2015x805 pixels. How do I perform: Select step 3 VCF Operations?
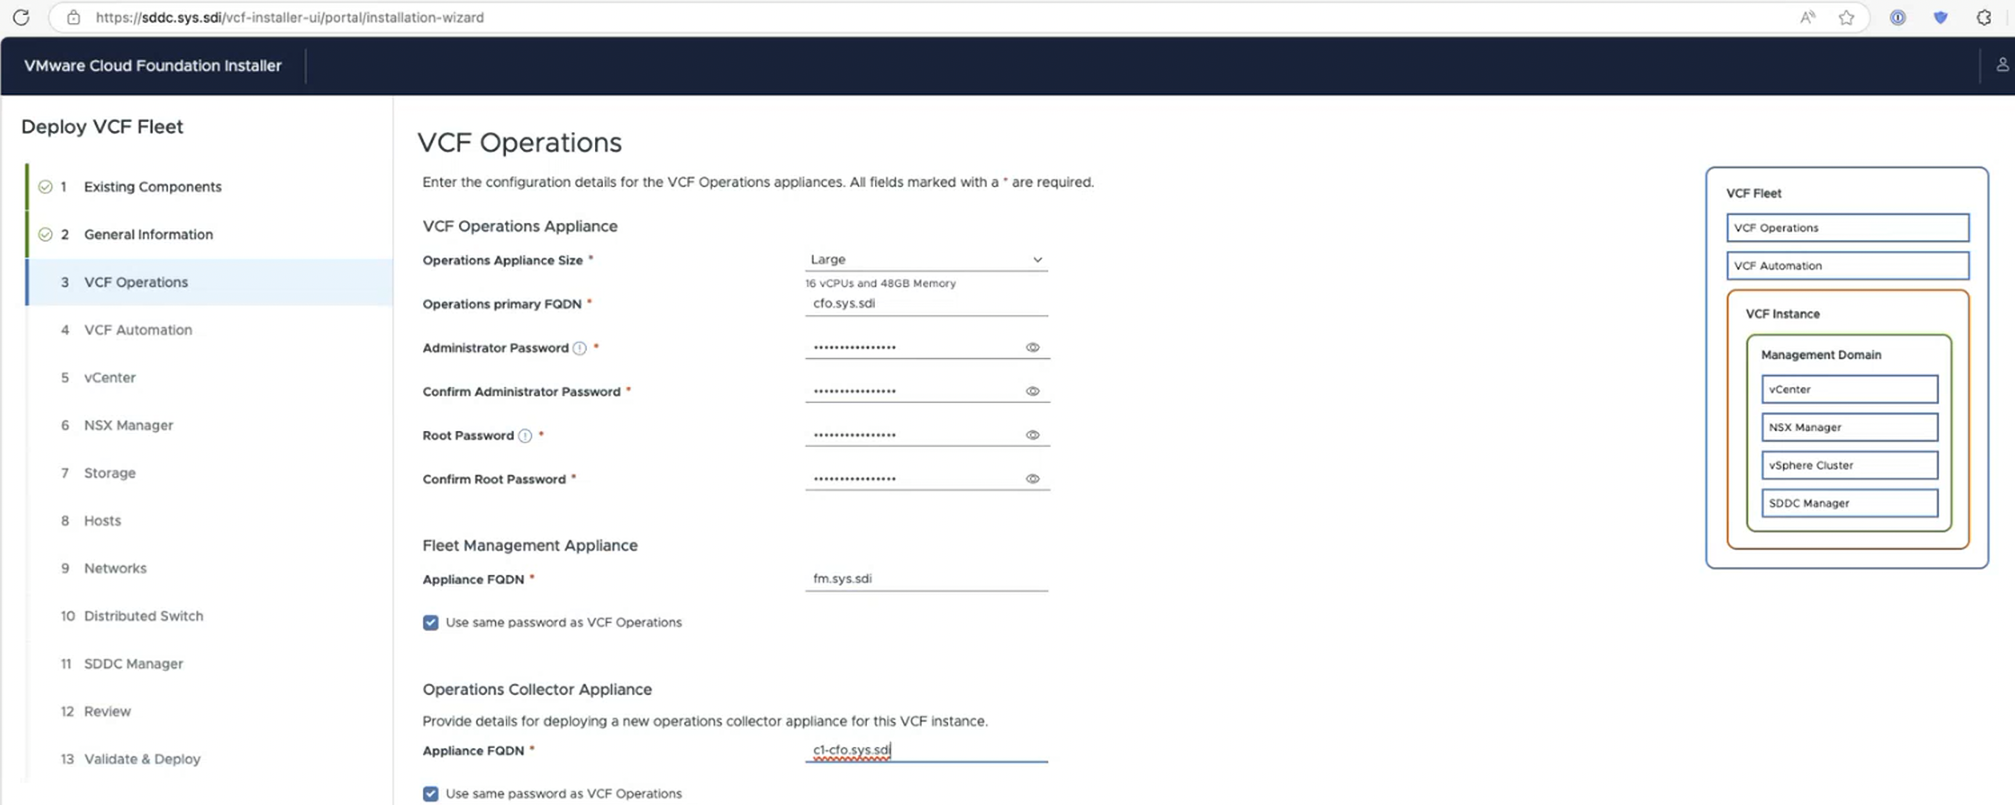(210, 282)
